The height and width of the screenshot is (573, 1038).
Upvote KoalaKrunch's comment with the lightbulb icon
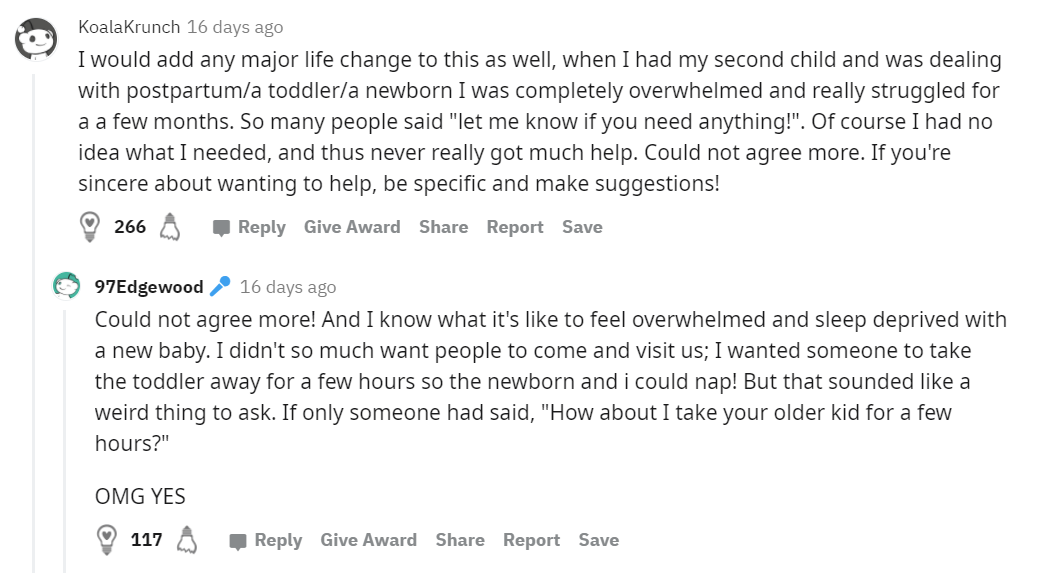(89, 227)
